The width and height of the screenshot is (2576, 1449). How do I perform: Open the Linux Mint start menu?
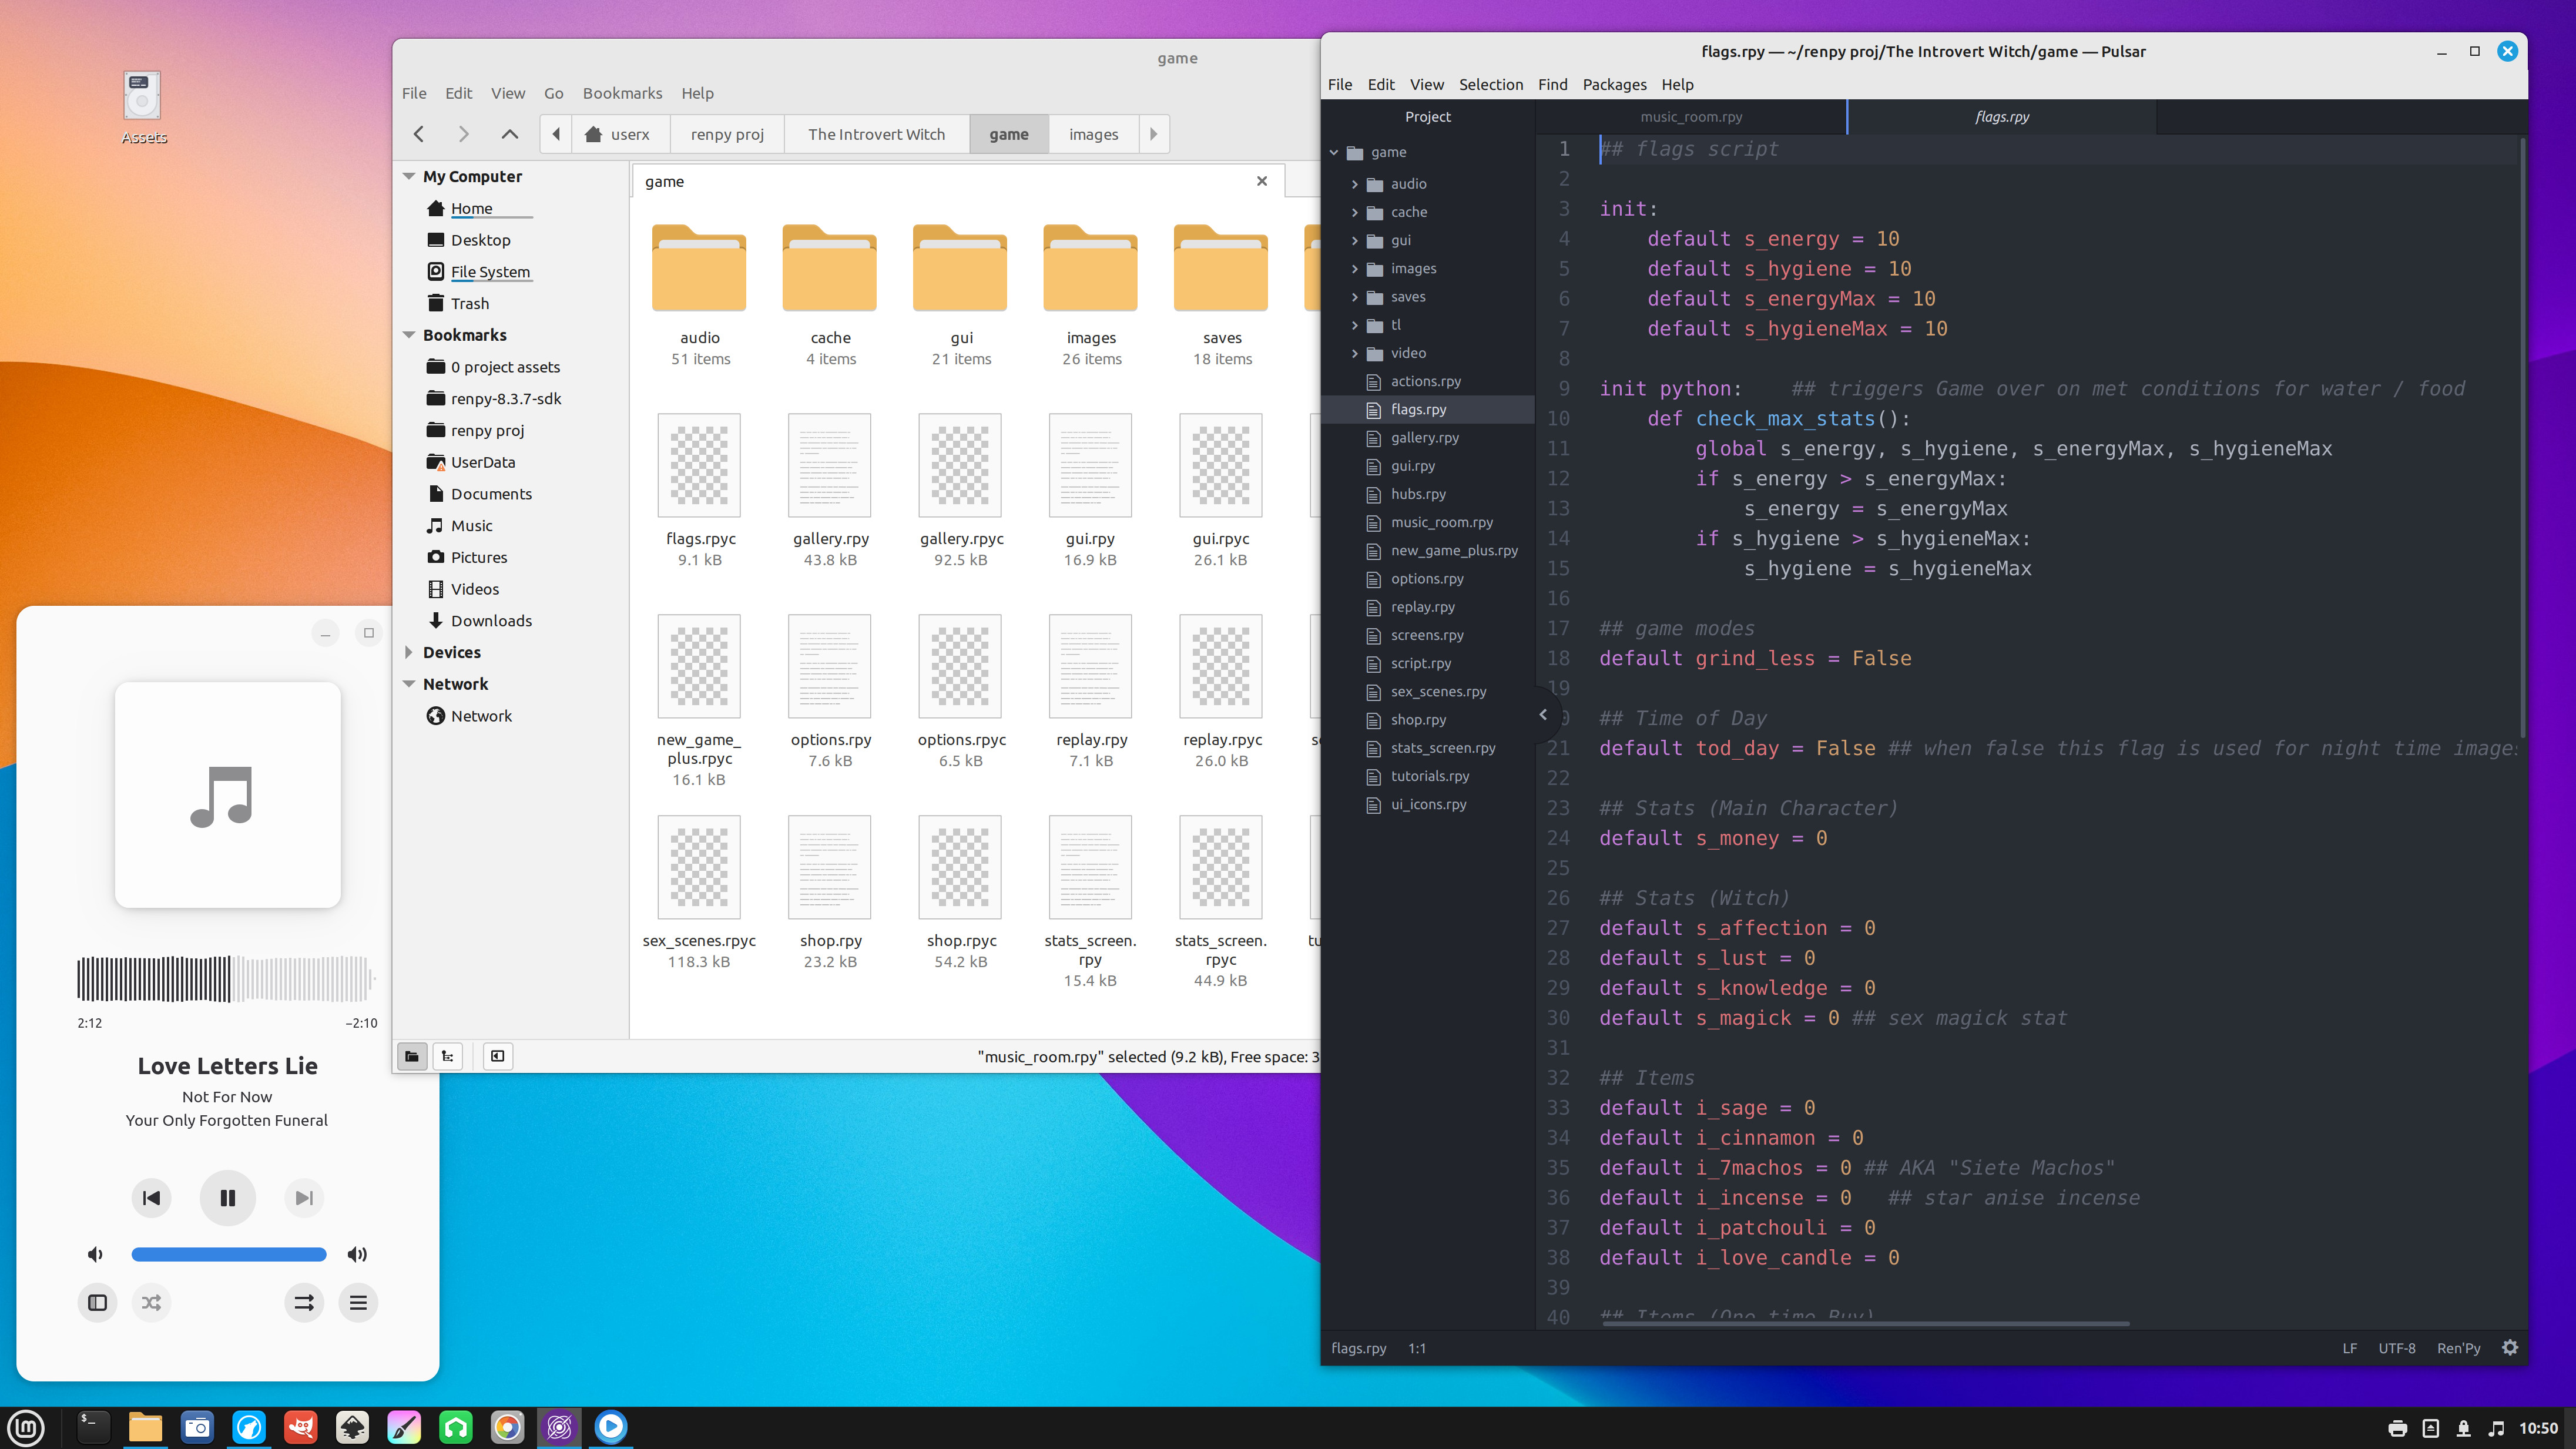(26, 1427)
